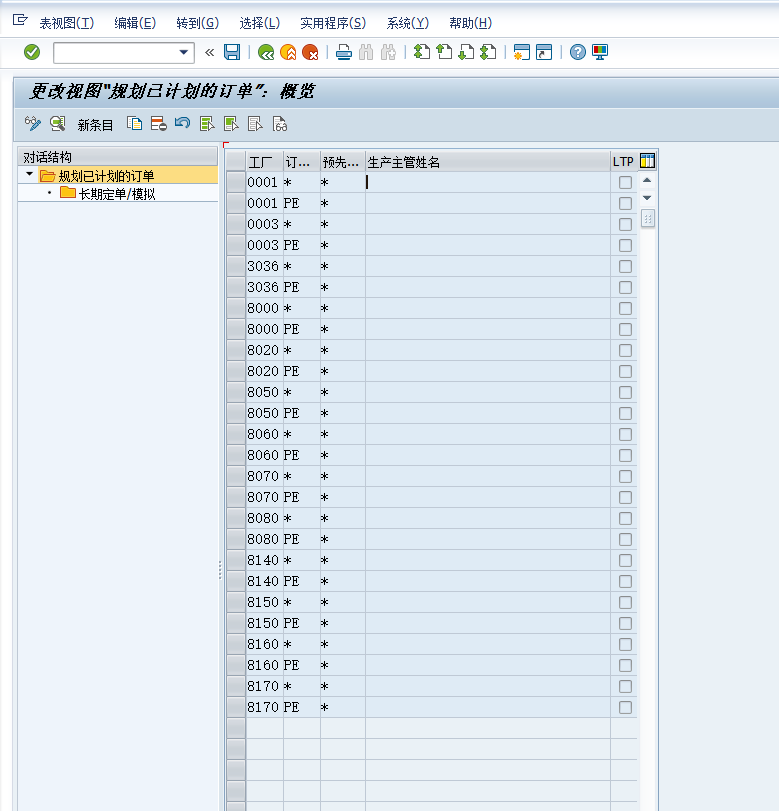779x811 pixels.
Task: Open the 编辑(E) menu
Action: pyautogui.click(x=135, y=23)
